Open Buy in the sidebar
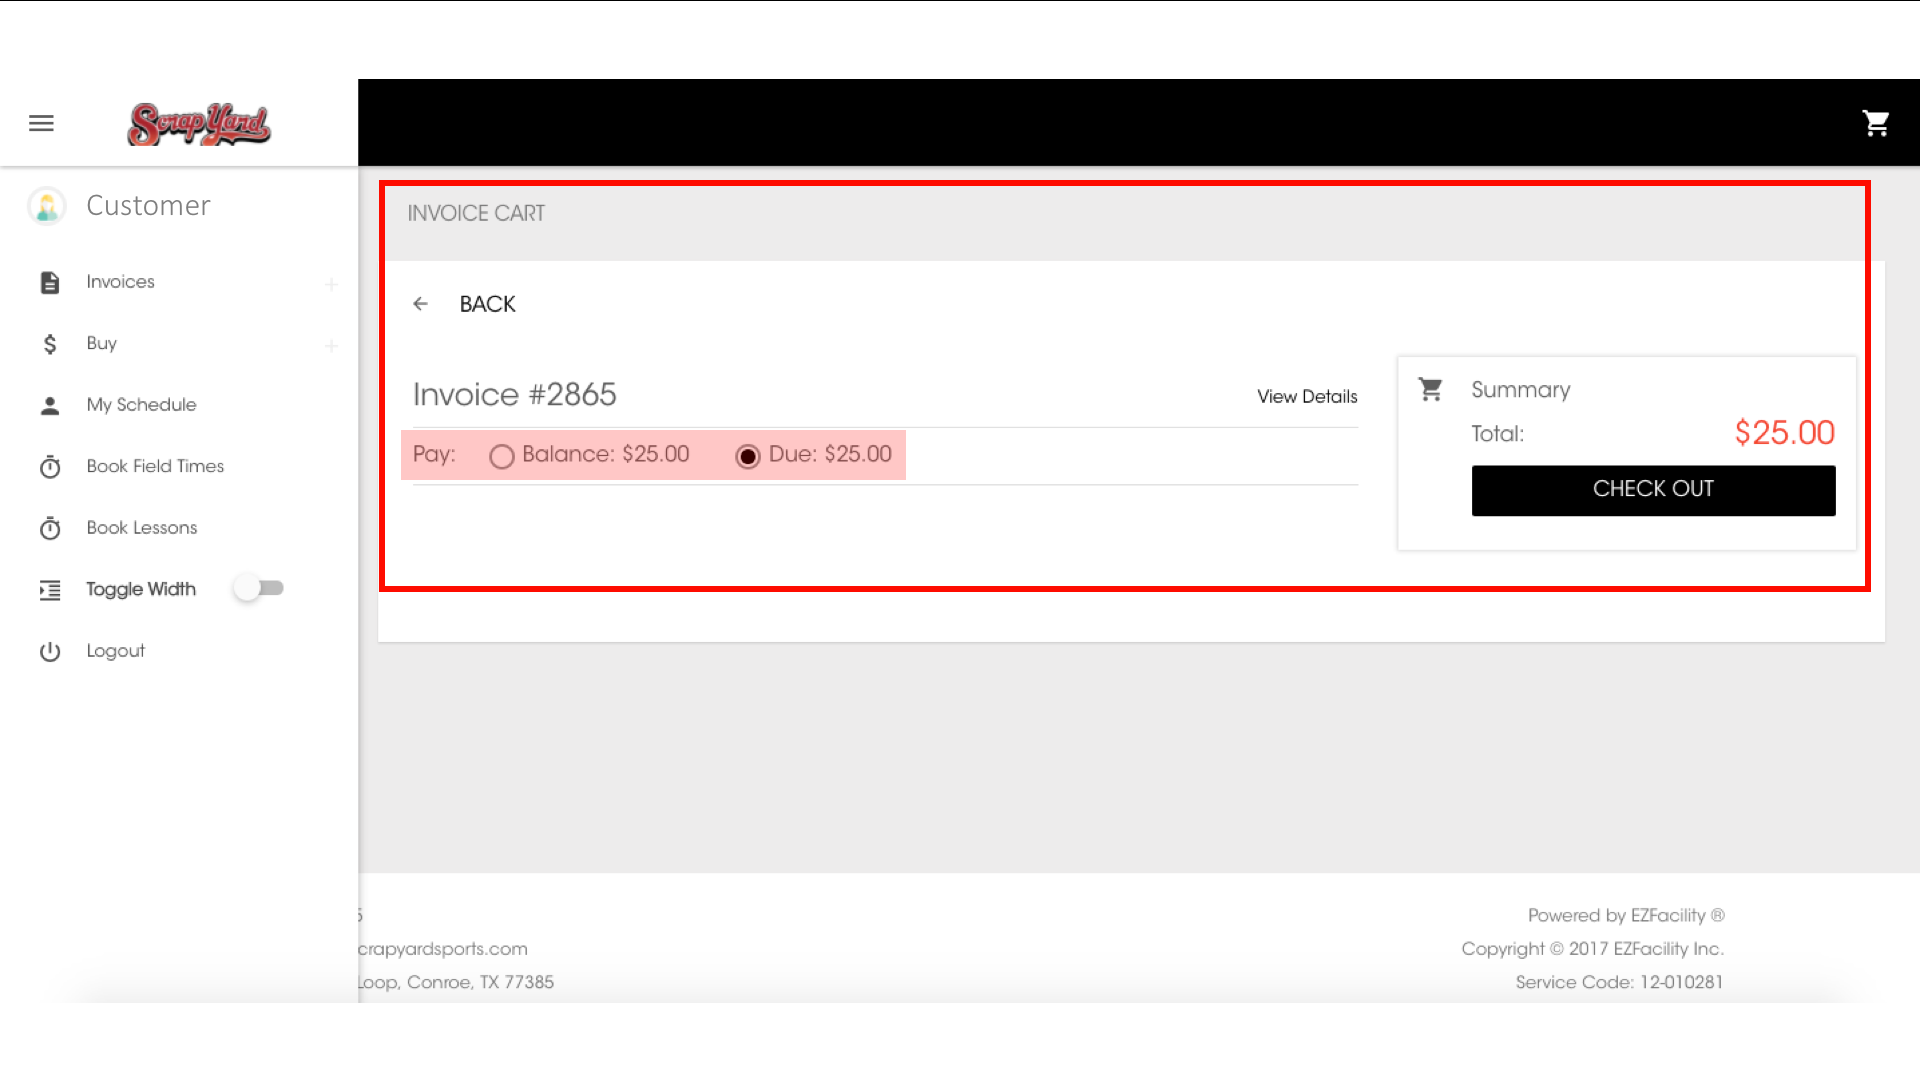 (101, 343)
